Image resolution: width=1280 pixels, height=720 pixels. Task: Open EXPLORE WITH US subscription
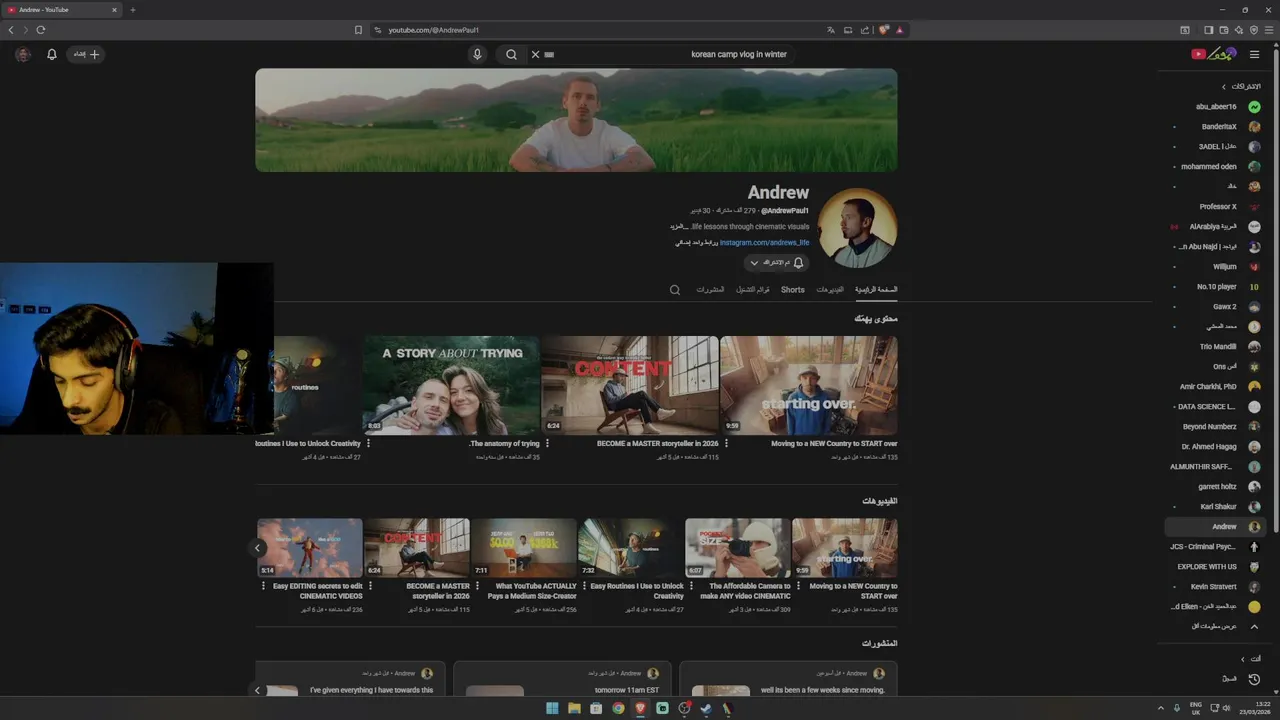(x=1218, y=567)
